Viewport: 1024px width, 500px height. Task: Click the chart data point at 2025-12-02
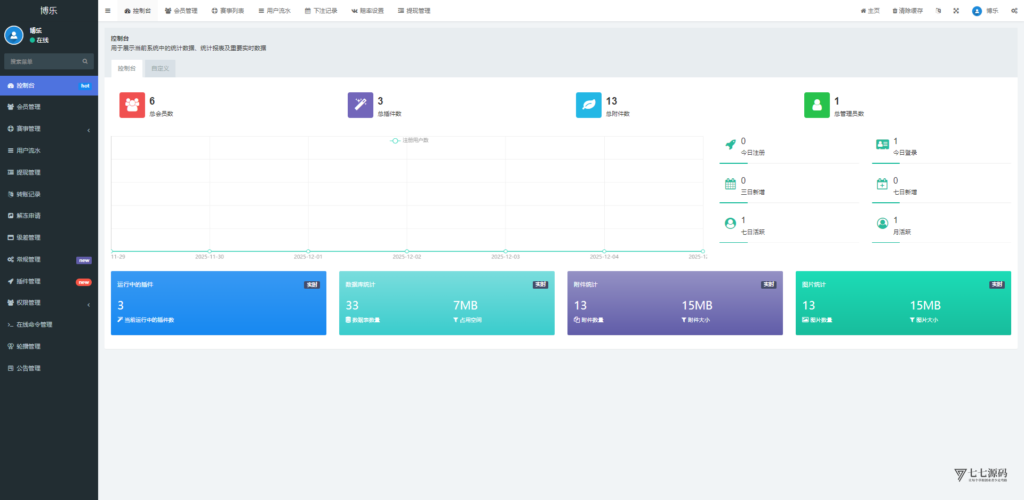[407, 251]
